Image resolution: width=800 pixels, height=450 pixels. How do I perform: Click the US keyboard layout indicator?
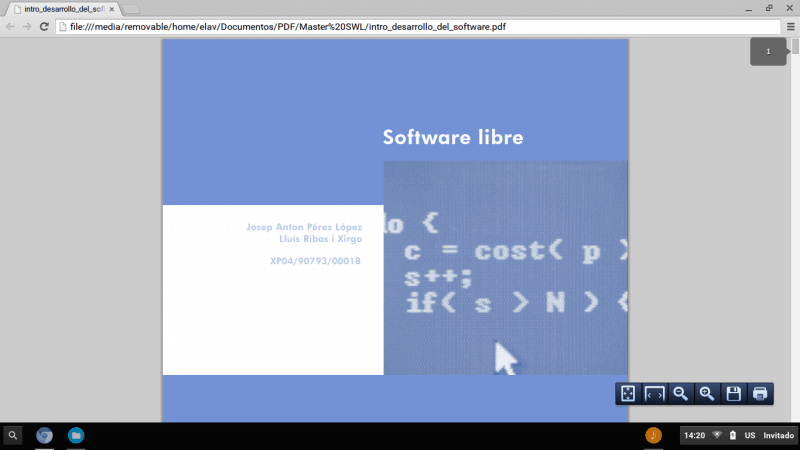click(x=750, y=435)
